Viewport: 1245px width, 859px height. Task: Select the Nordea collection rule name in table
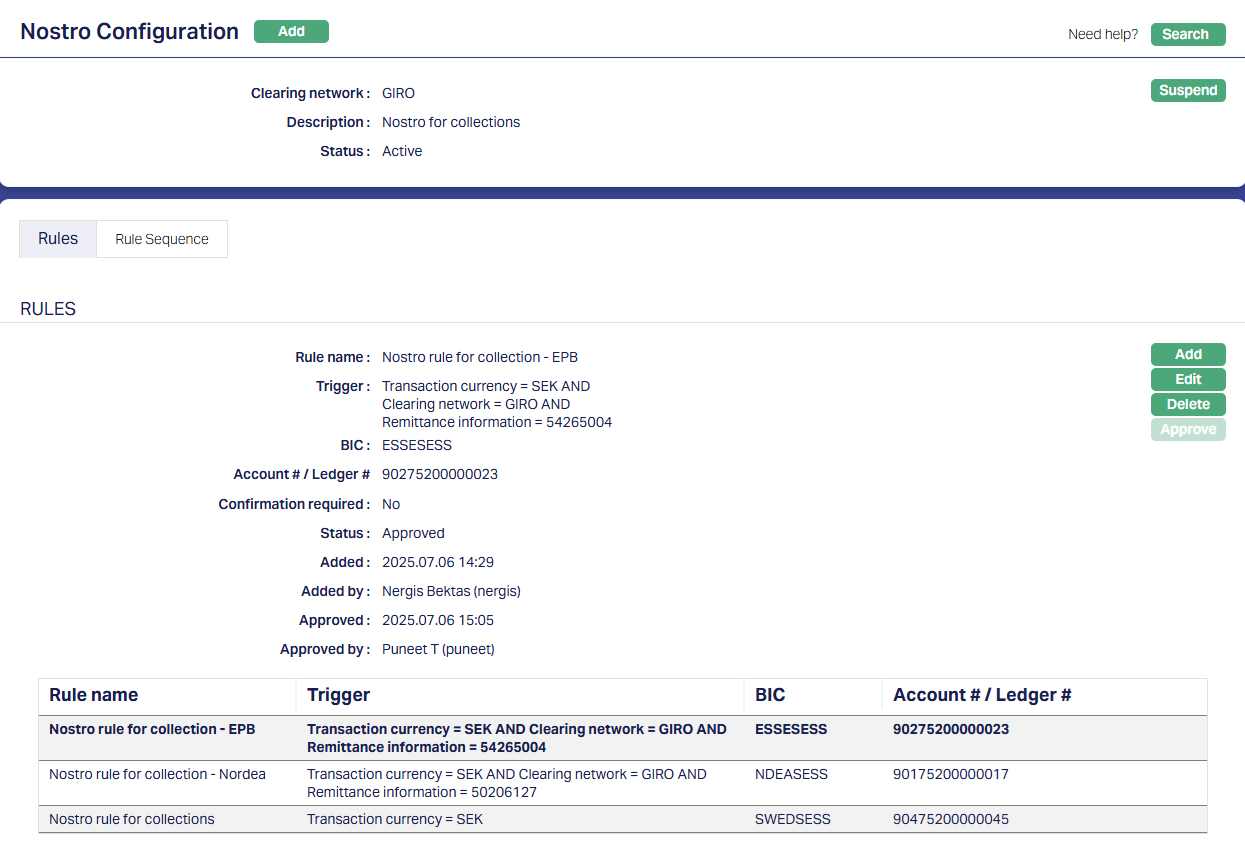click(157, 774)
